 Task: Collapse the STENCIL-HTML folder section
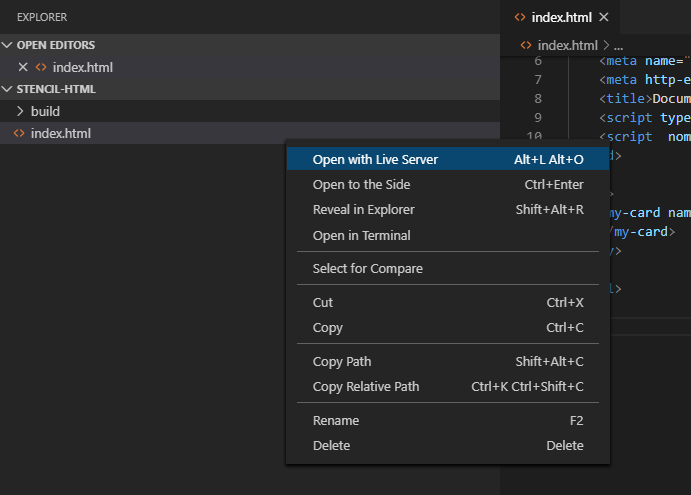coord(8,89)
